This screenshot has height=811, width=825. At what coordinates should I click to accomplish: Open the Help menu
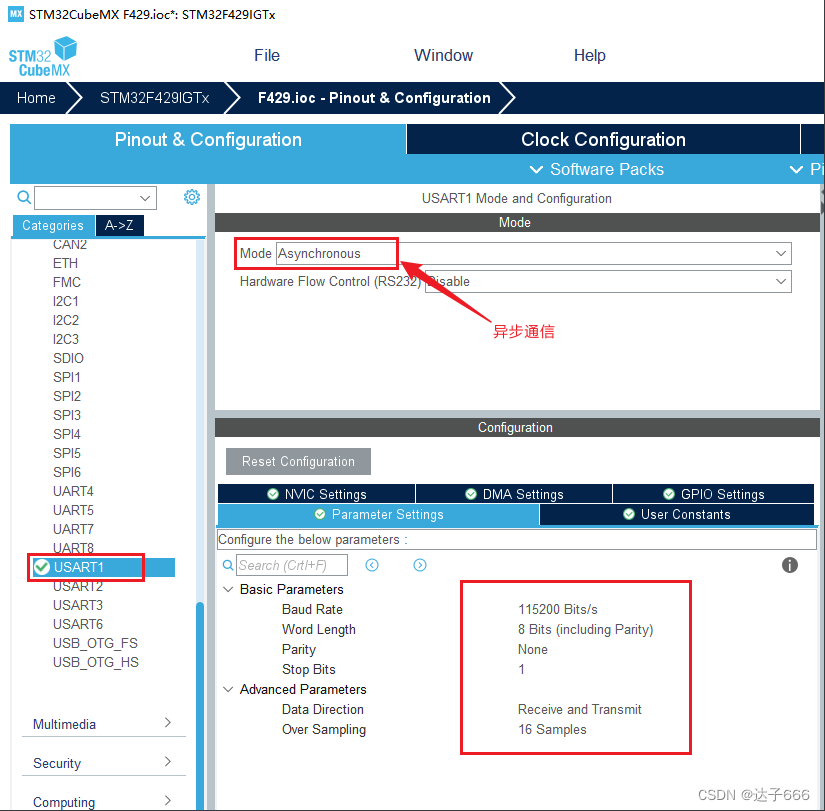[x=589, y=55]
